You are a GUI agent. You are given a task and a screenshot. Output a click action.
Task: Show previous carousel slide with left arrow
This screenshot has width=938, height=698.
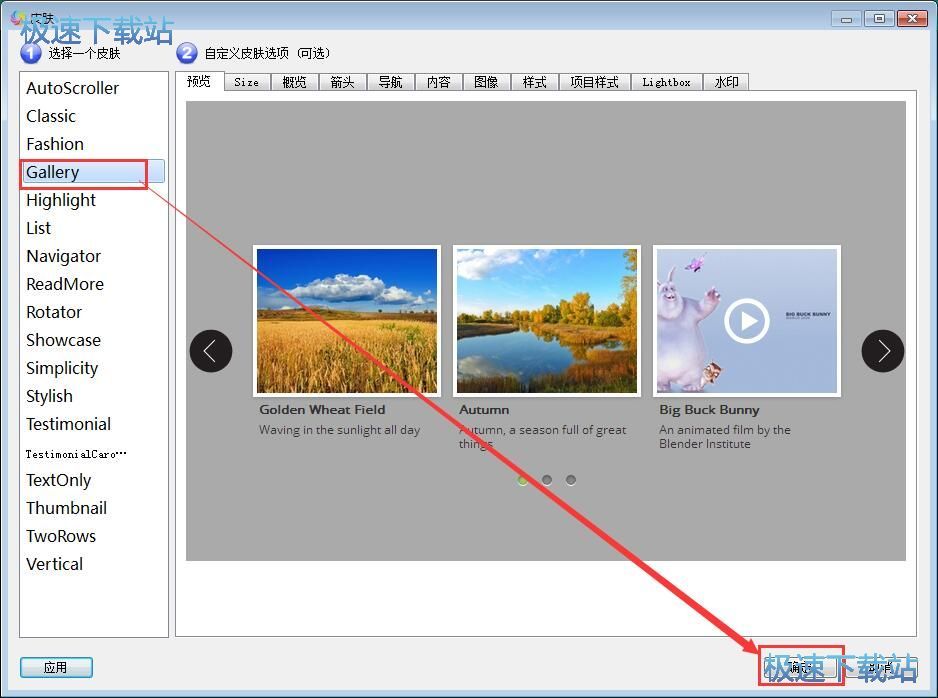click(x=211, y=351)
